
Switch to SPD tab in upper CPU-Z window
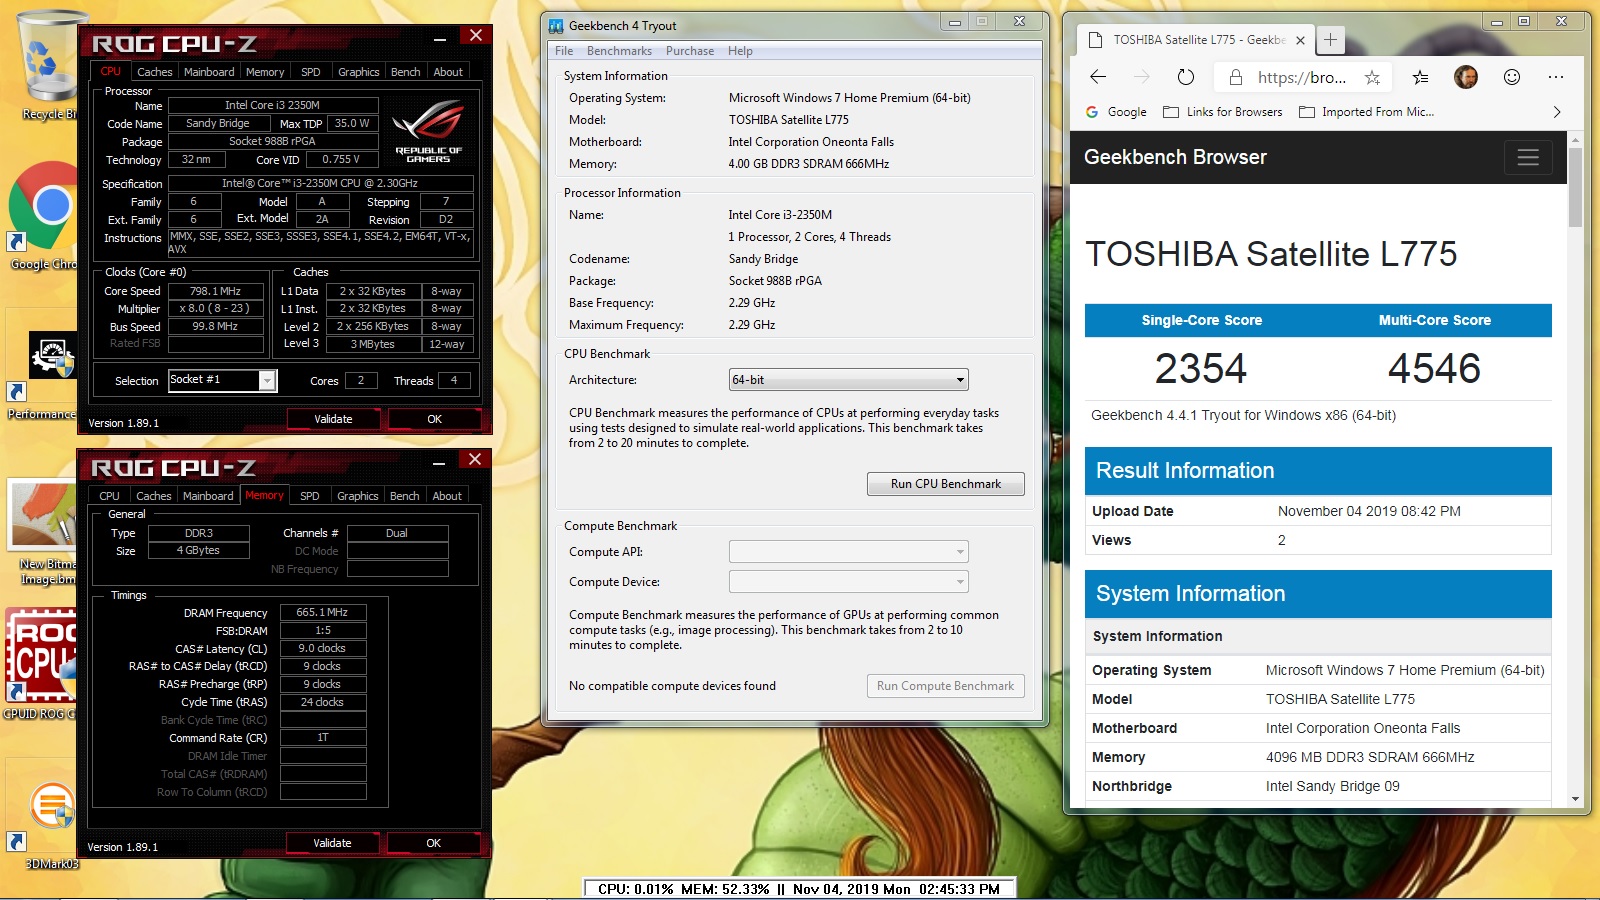311,72
